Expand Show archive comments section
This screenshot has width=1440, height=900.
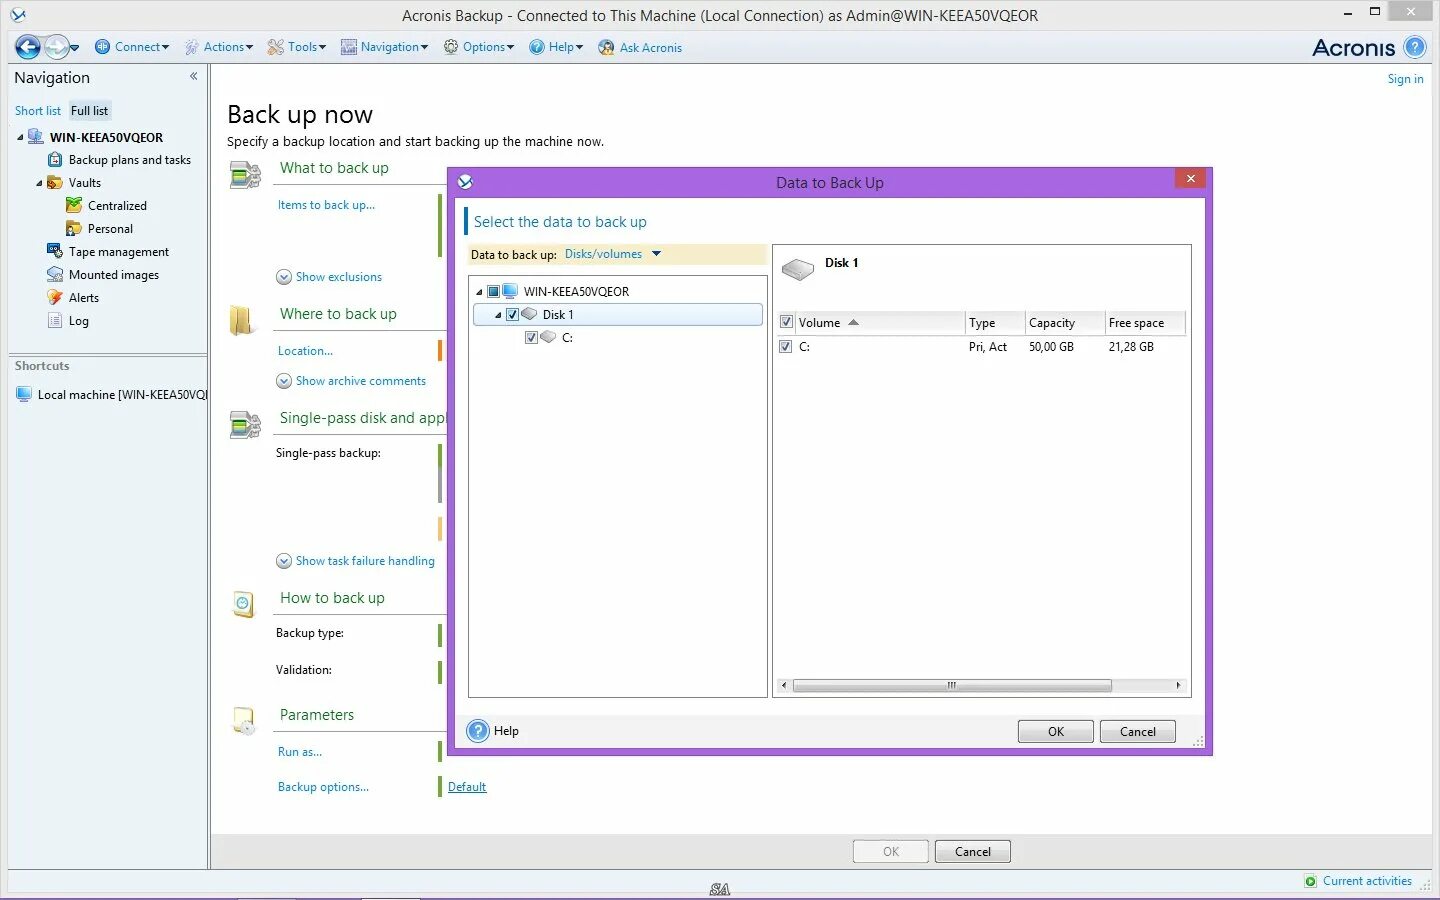point(351,381)
